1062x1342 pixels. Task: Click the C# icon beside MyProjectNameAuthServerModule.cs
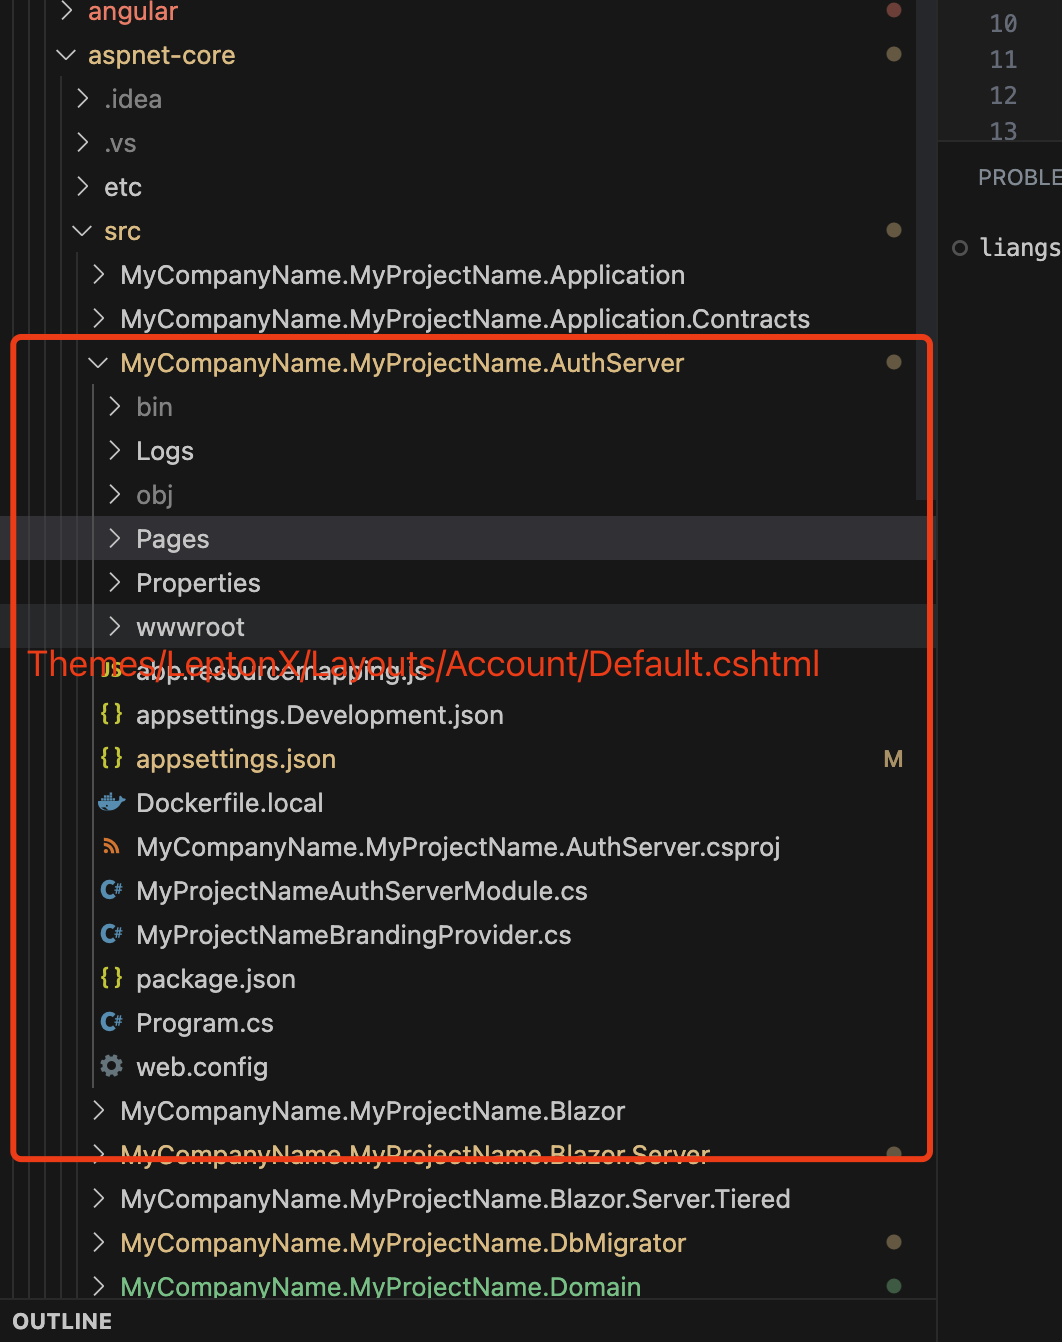point(111,891)
